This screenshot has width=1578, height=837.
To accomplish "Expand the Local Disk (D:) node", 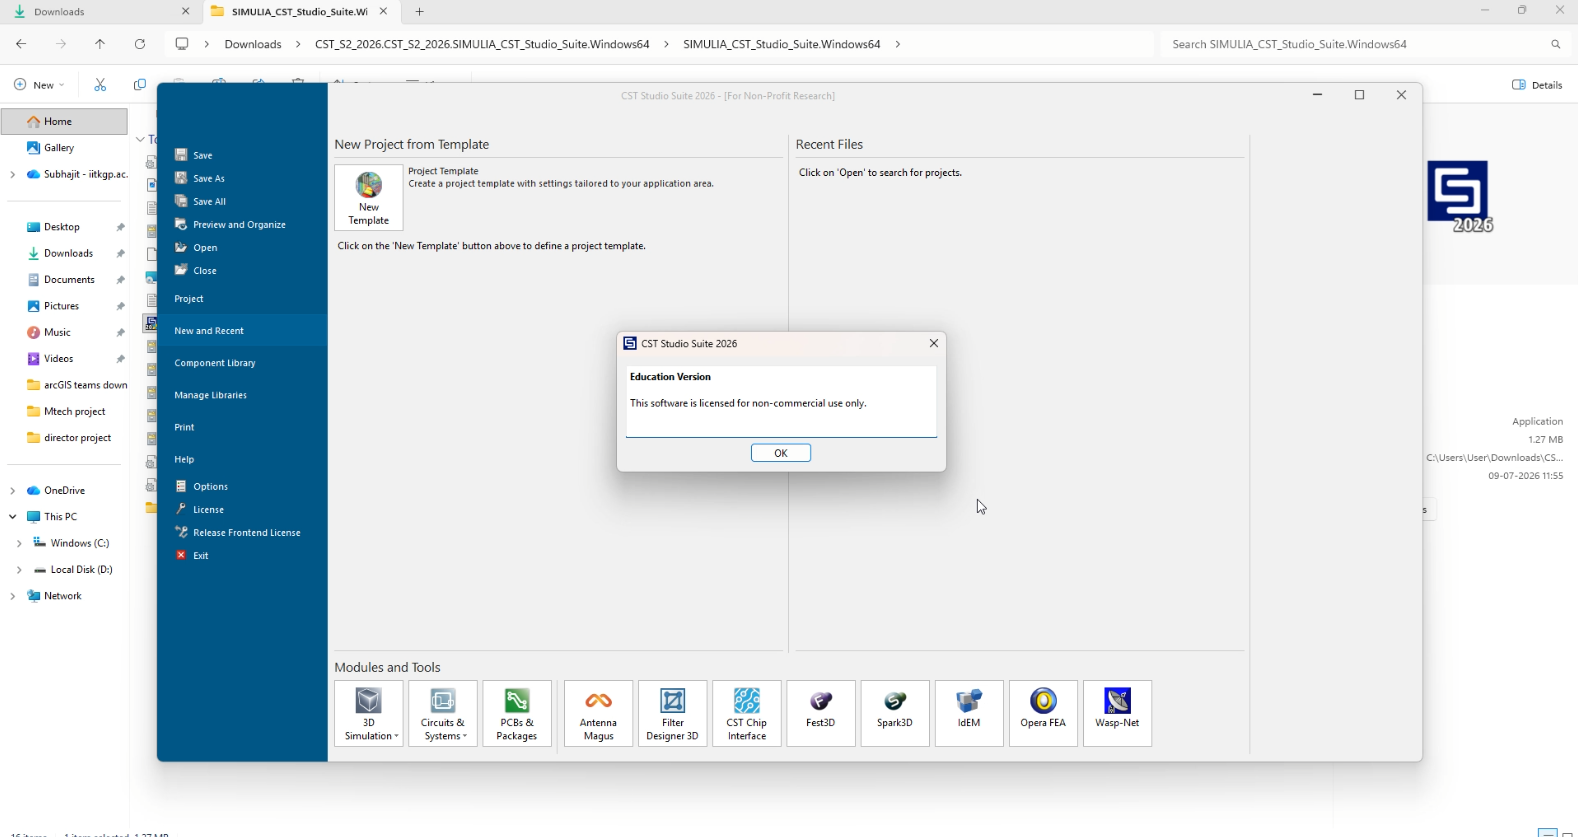I will (x=19, y=570).
